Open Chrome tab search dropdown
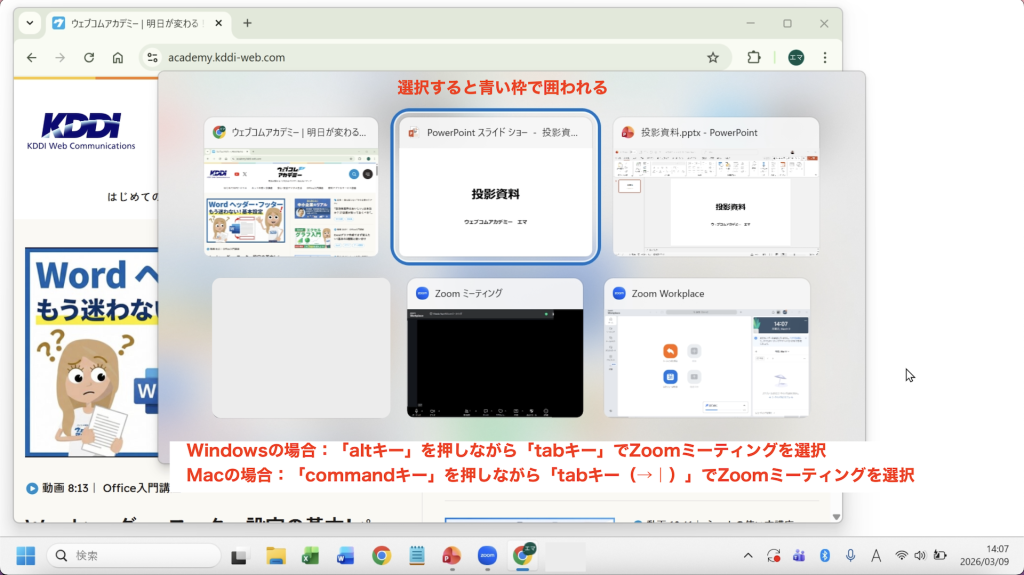The image size is (1024, 575). click(30, 23)
